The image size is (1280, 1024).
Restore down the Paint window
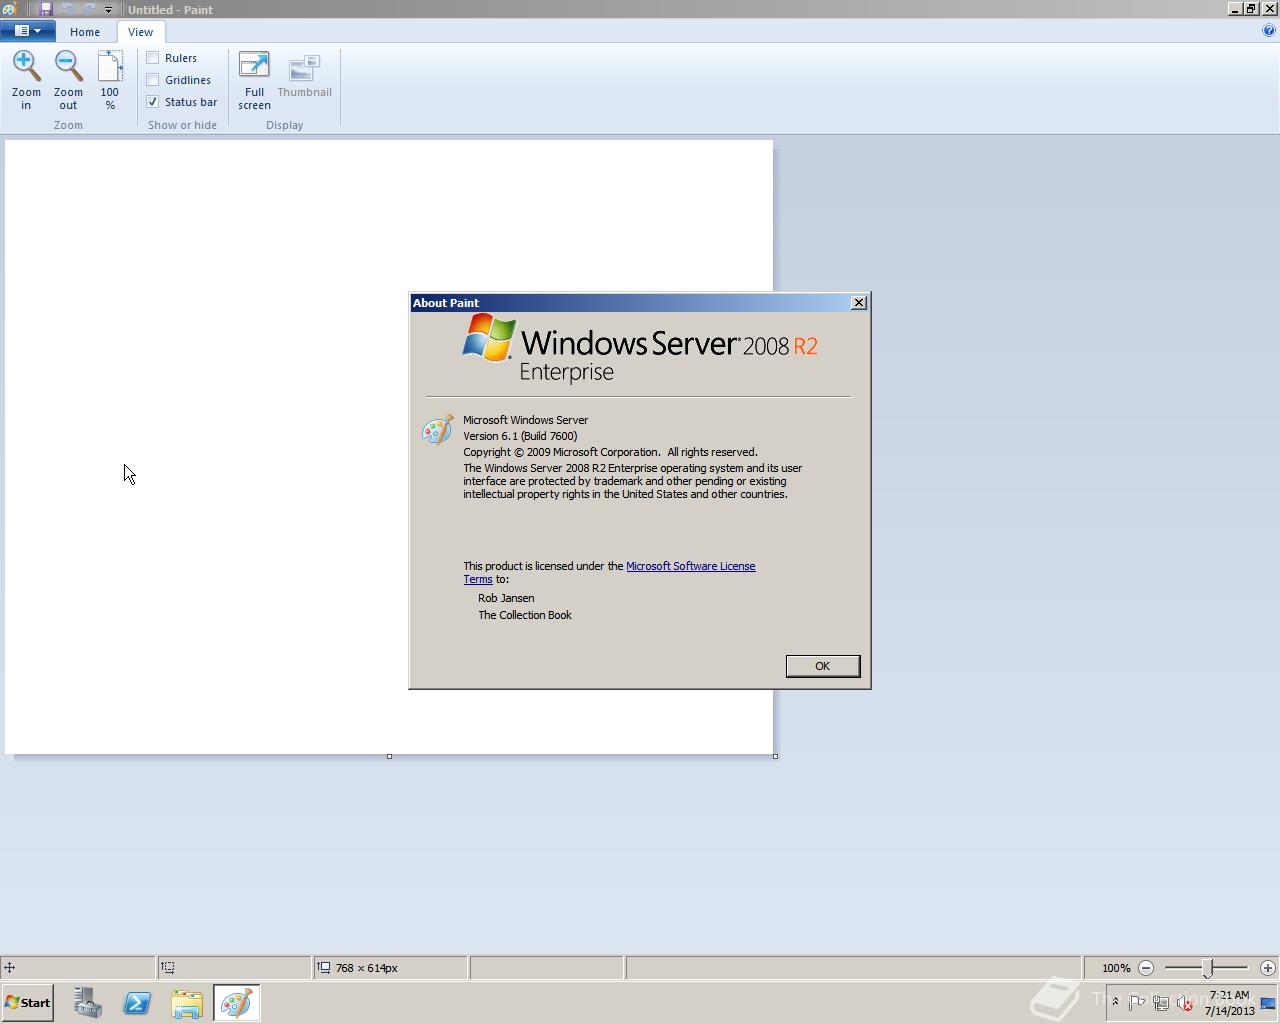pos(1251,9)
